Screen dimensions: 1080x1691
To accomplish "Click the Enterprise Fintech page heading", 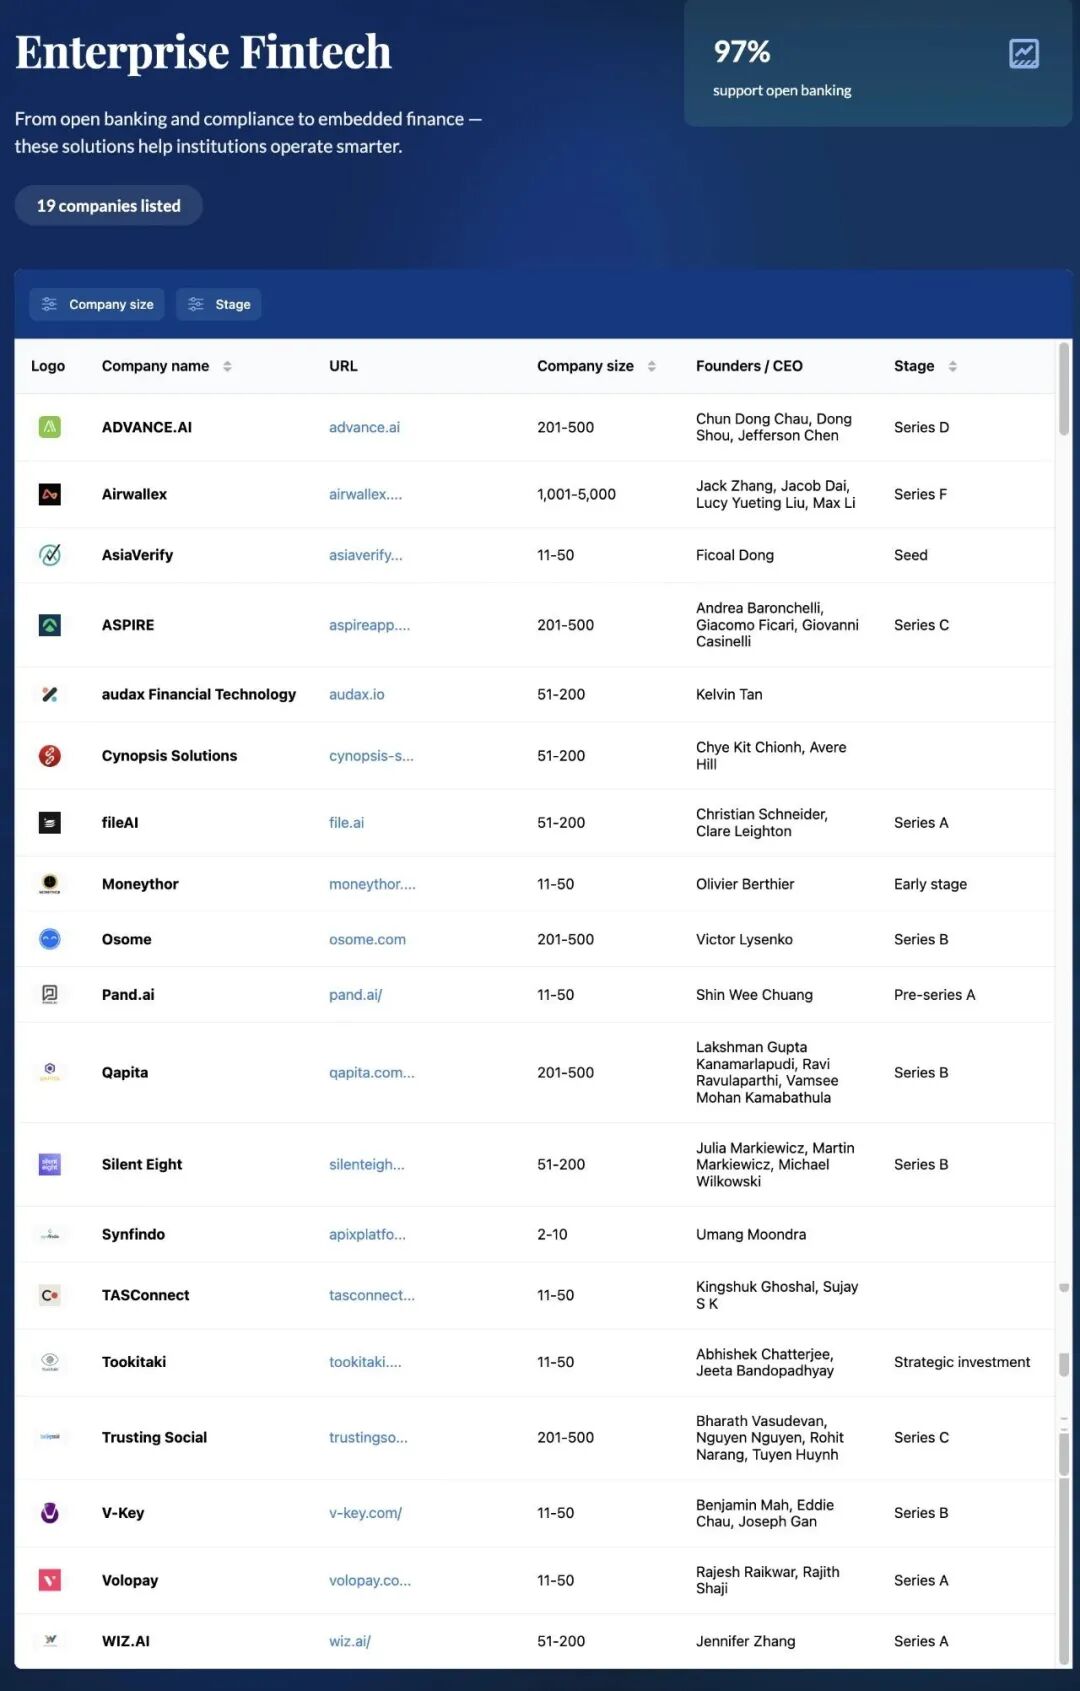I will (x=203, y=52).
